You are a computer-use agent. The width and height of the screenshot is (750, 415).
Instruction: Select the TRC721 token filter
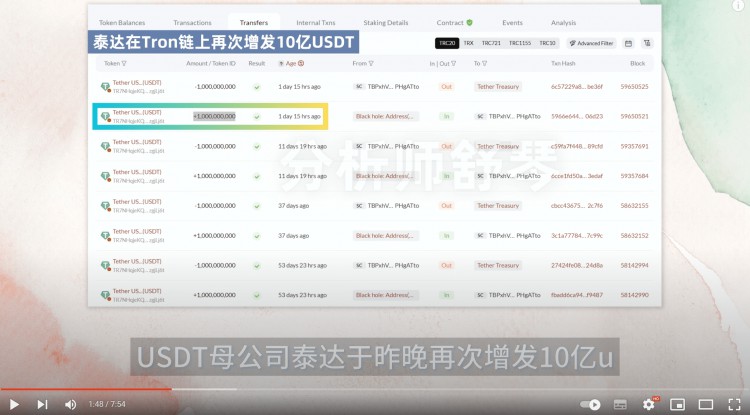491,43
